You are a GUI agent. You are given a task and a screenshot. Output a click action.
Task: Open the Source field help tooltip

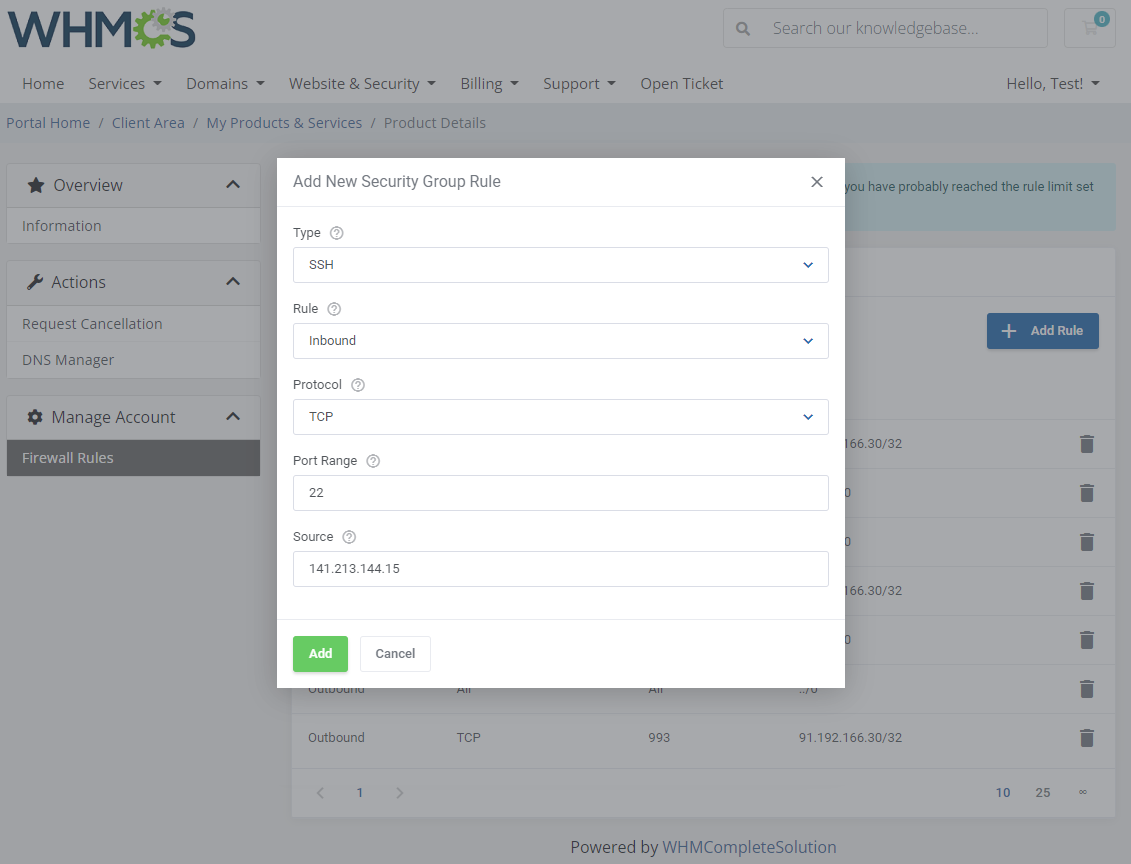(x=348, y=536)
